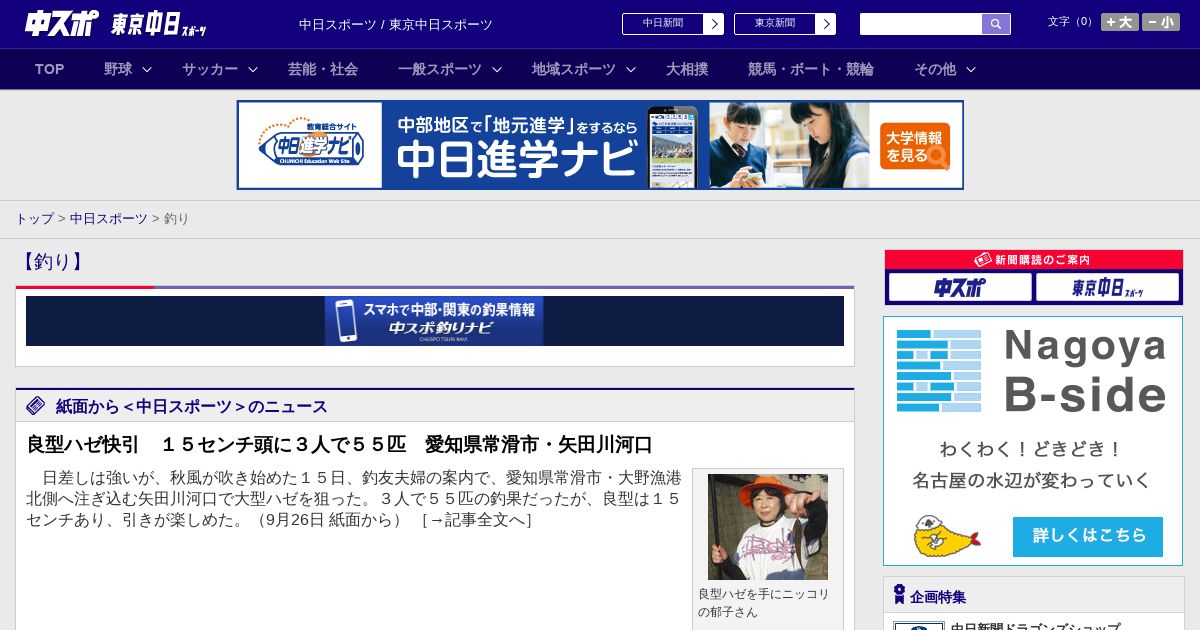Go to 中日スポーツ in breadcrumb
1200x630 pixels.
(109, 218)
